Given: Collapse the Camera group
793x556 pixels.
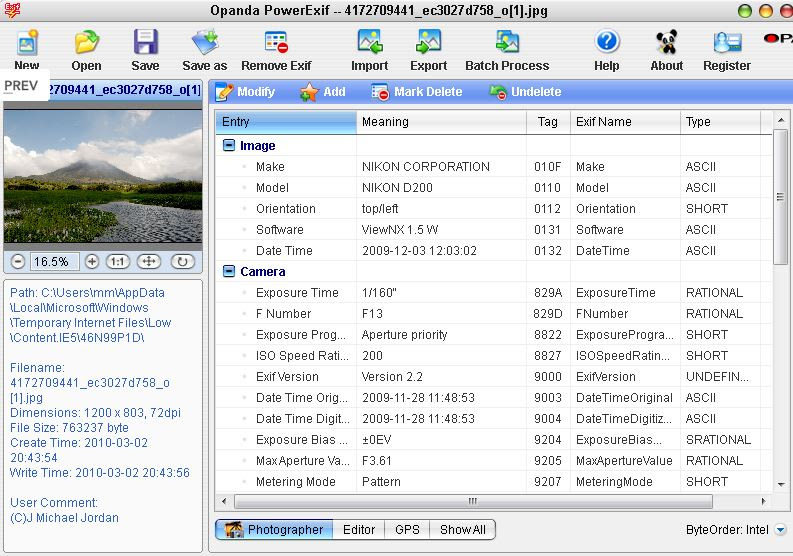Looking at the screenshot, I should (229, 272).
